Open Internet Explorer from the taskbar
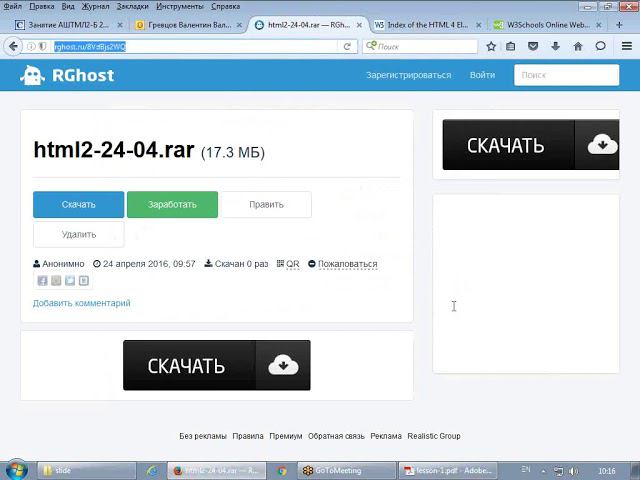The image size is (640, 480). [152, 471]
